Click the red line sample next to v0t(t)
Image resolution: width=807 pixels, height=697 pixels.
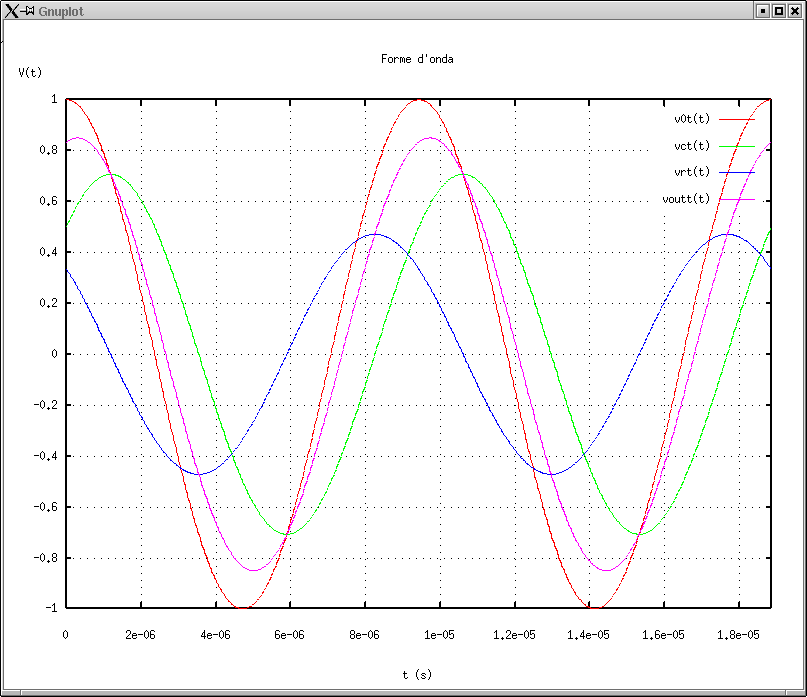point(736,119)
